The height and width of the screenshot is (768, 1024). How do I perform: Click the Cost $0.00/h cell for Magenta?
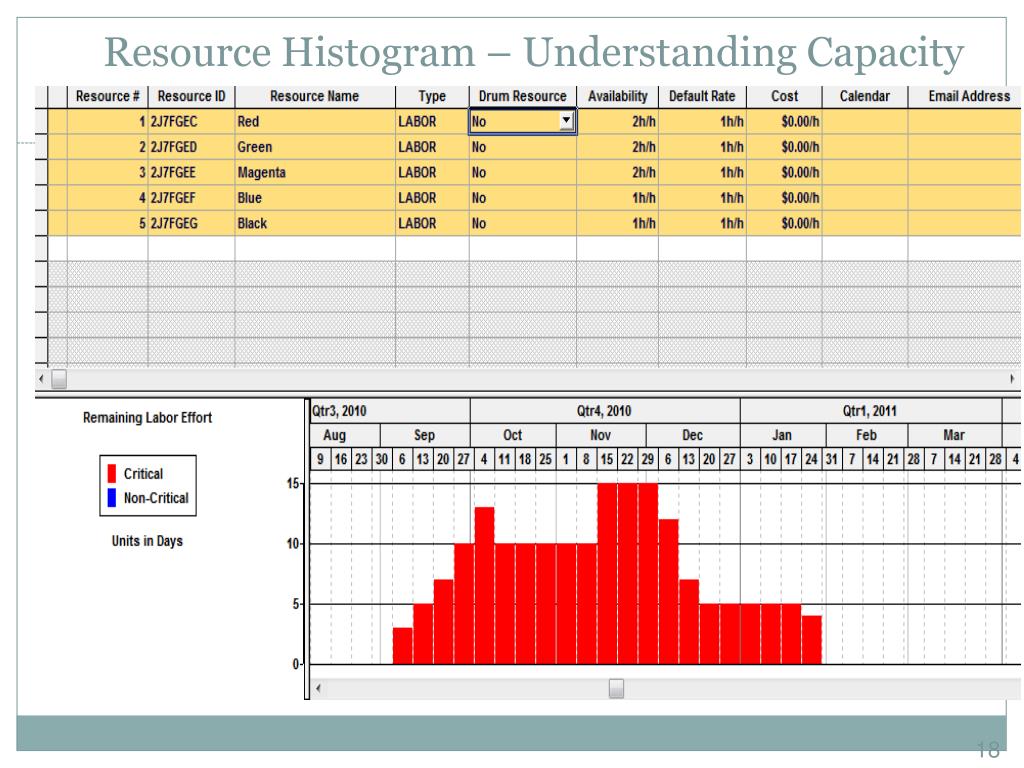point(784,172)
